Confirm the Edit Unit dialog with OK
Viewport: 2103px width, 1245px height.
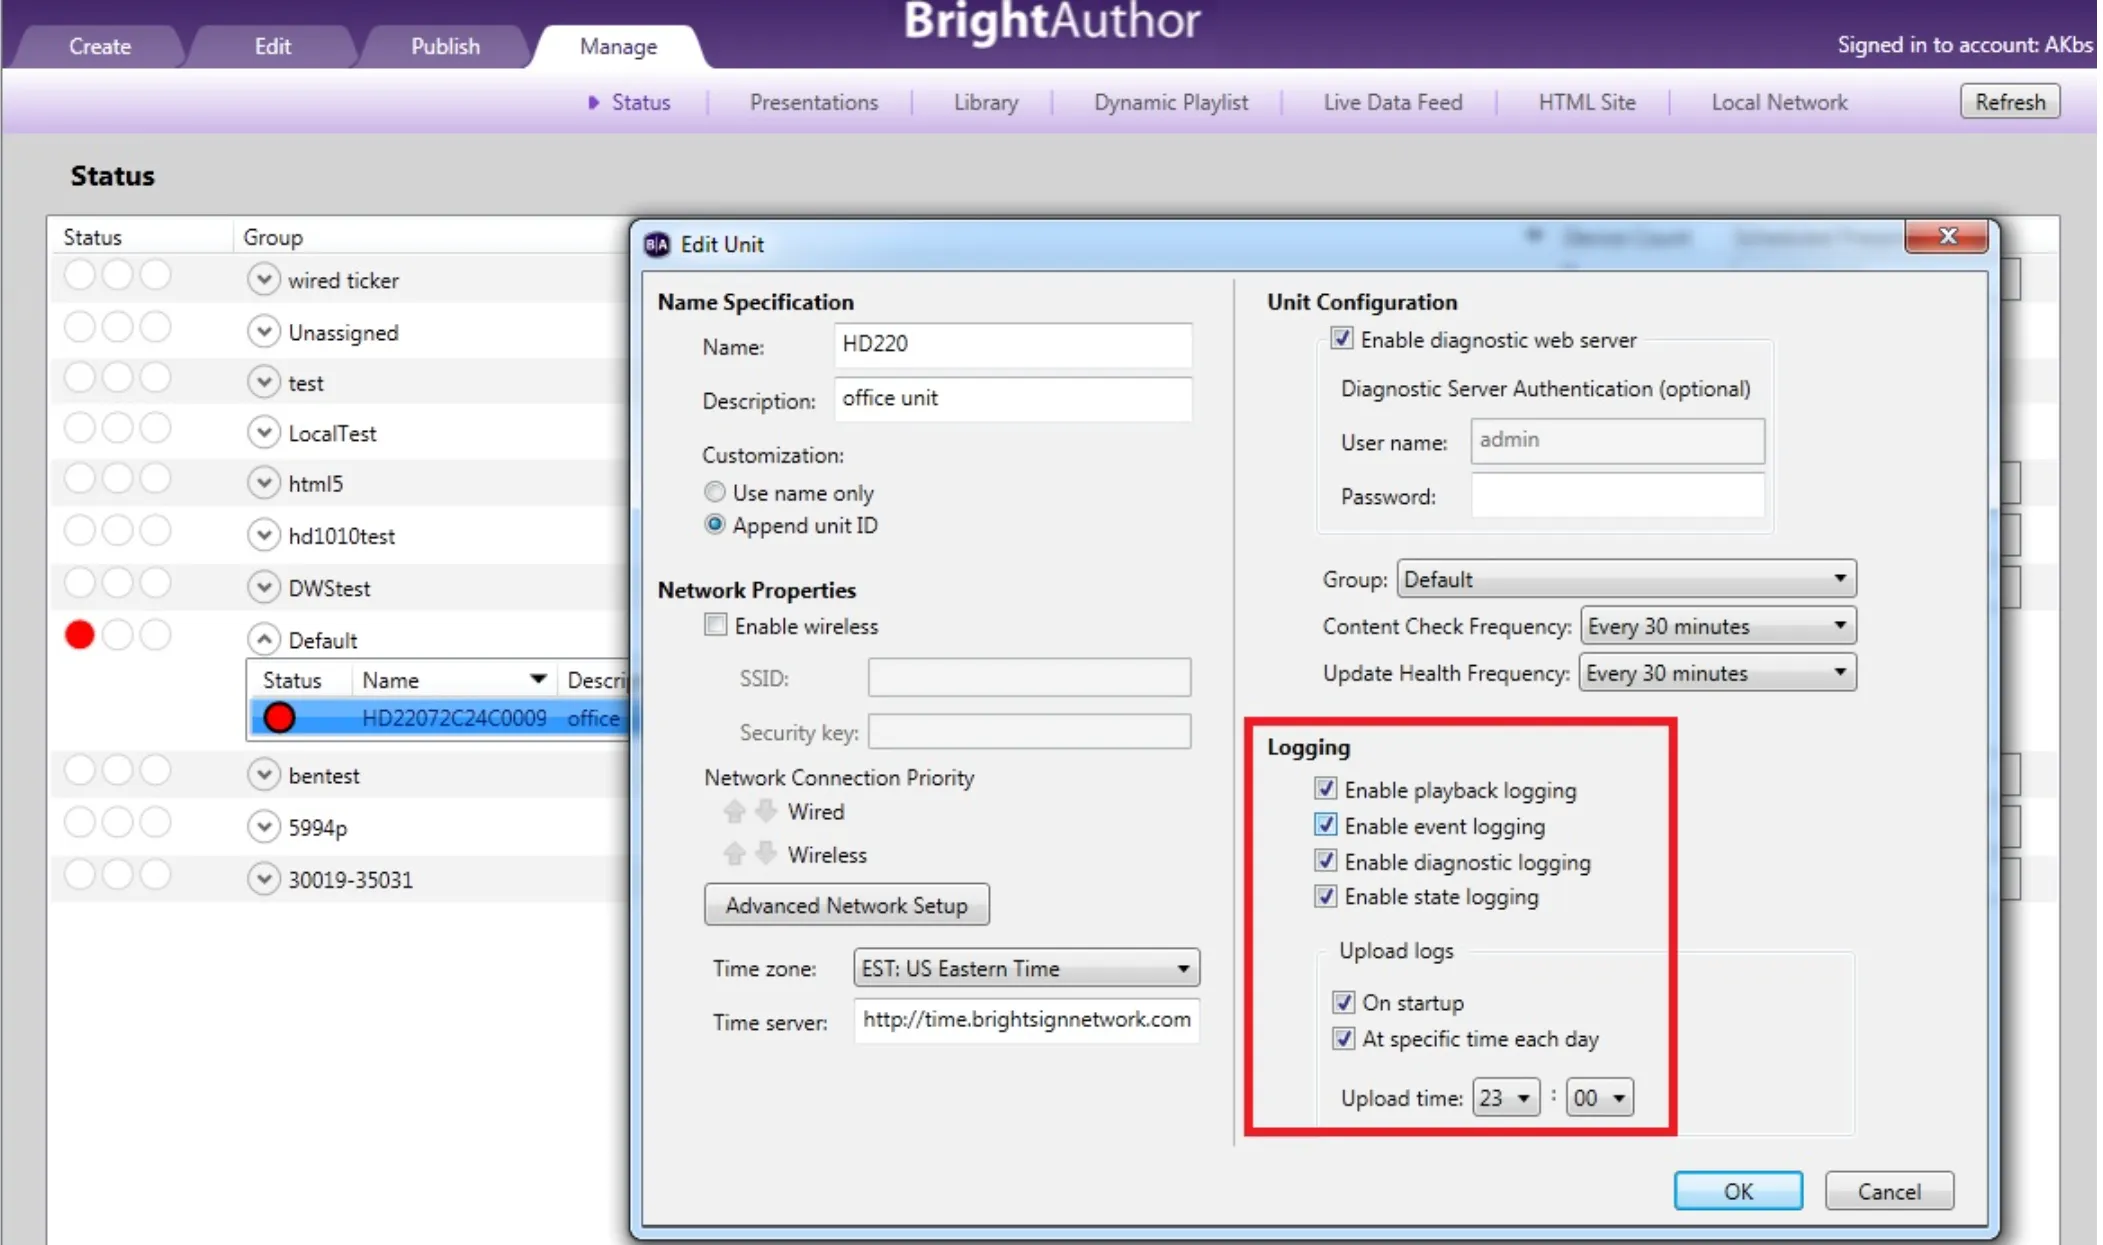point(1738,1191)
